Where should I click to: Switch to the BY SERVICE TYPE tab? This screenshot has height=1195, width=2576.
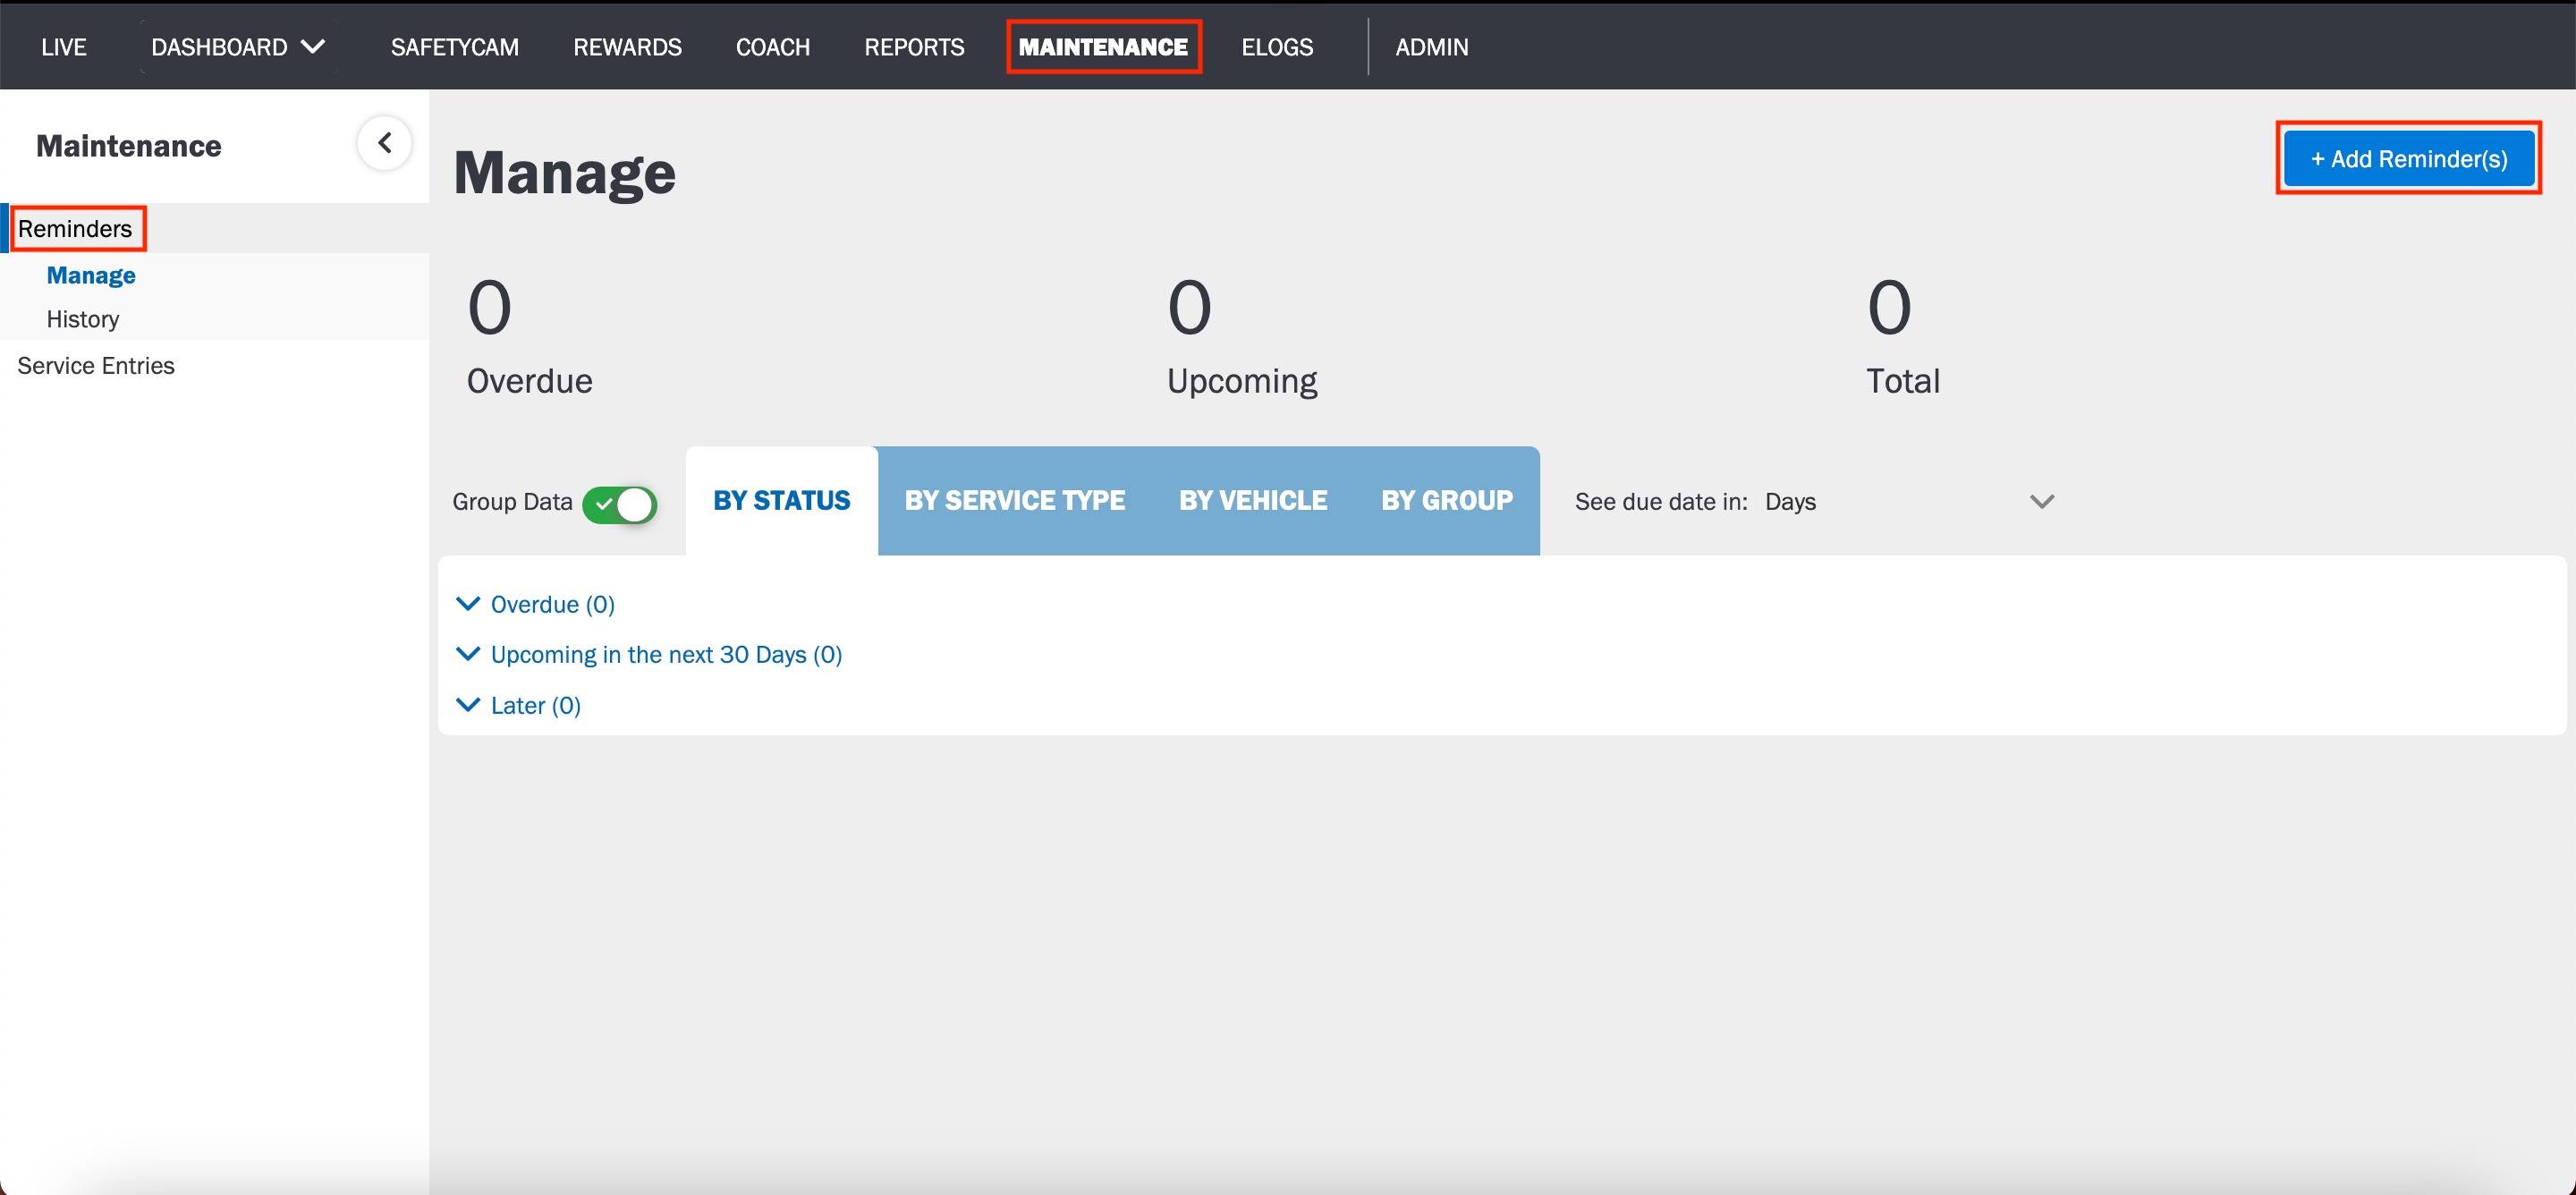(1014, 500)
